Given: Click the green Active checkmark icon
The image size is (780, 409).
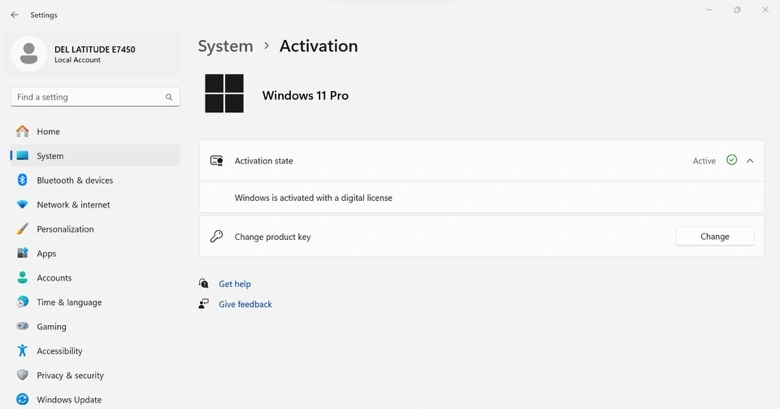Looking at the screenshot, I should pos(732,160).
